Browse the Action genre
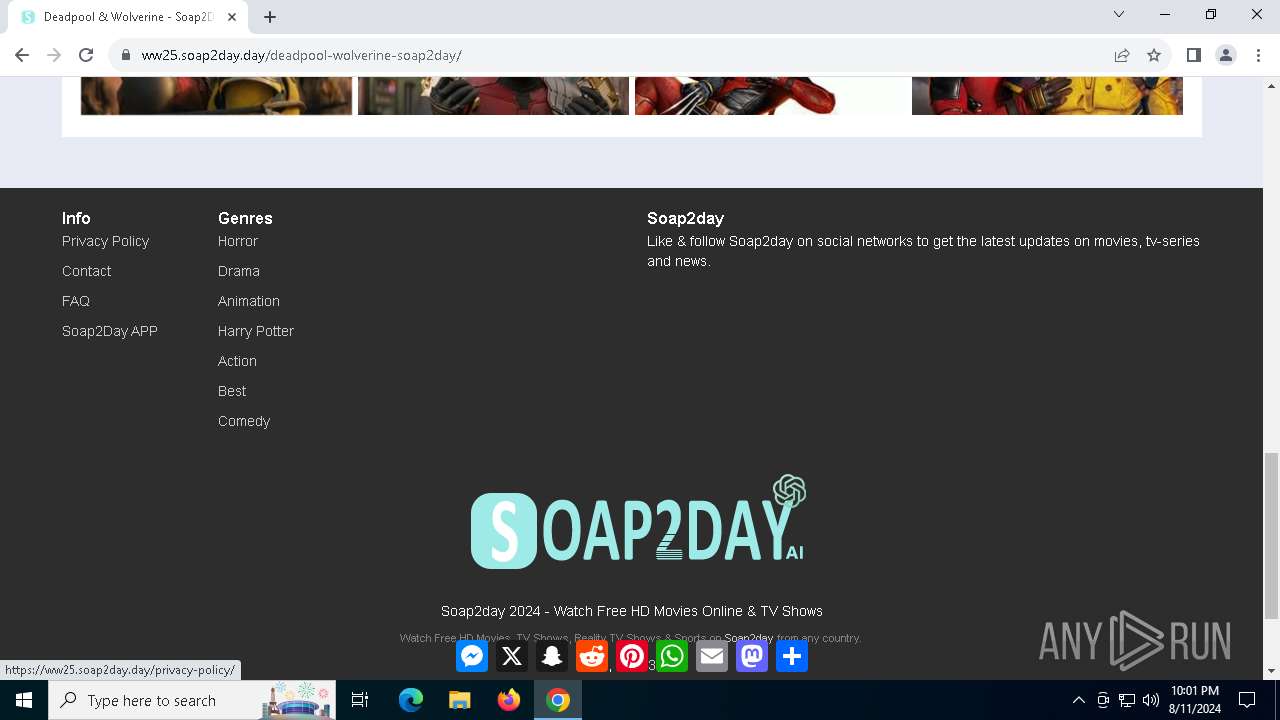This screenshot has width=1280, height=720. 237,361
